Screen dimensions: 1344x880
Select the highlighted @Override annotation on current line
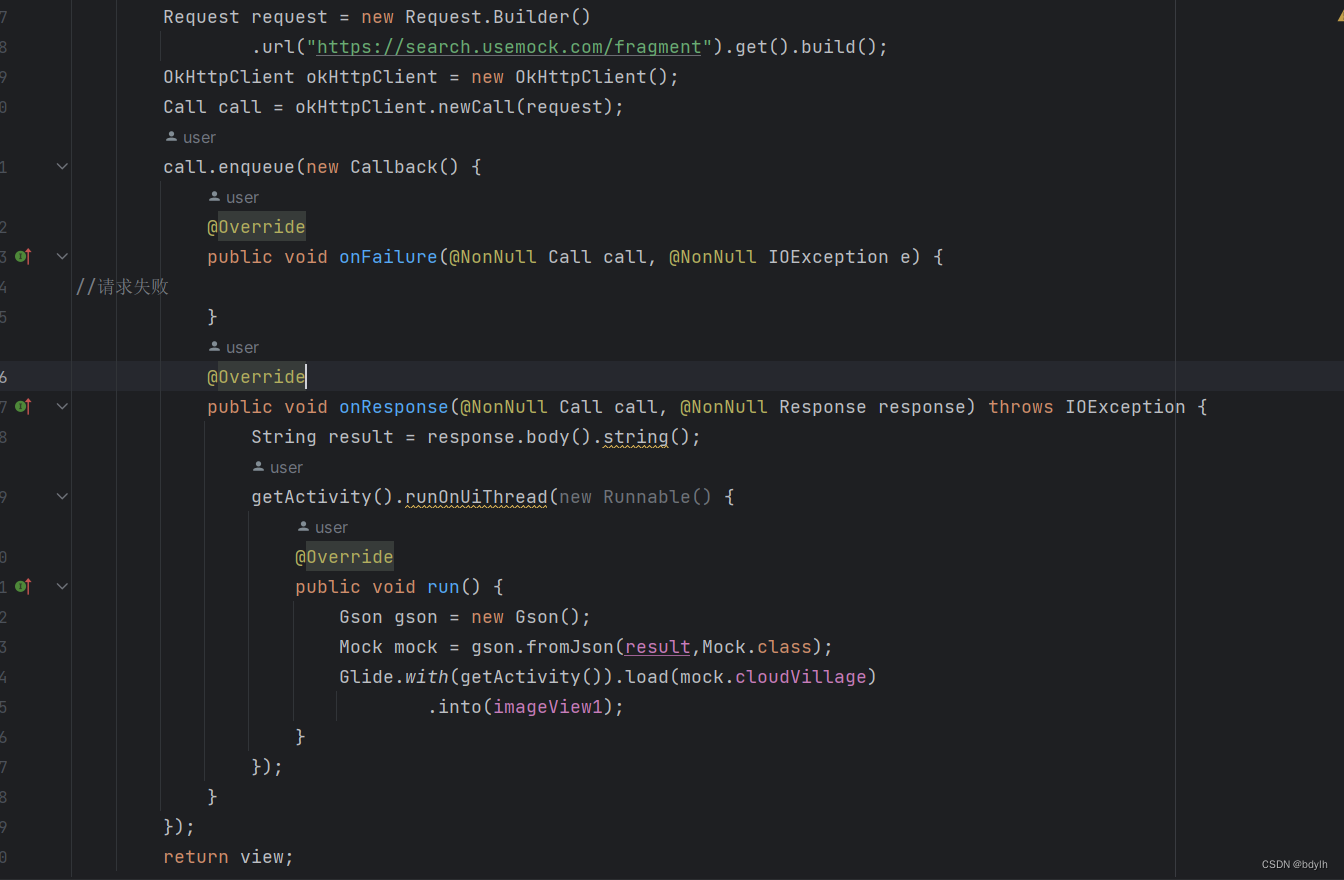tap(256, 376)
